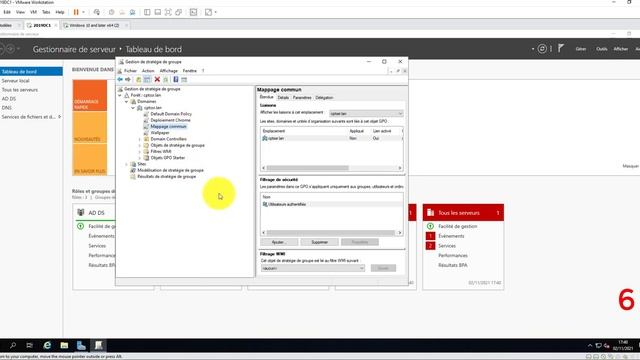640x360 pixels.
Task: Open Fichier menu in group policy window
Action: pyautogui.click(x=130, y=71)
